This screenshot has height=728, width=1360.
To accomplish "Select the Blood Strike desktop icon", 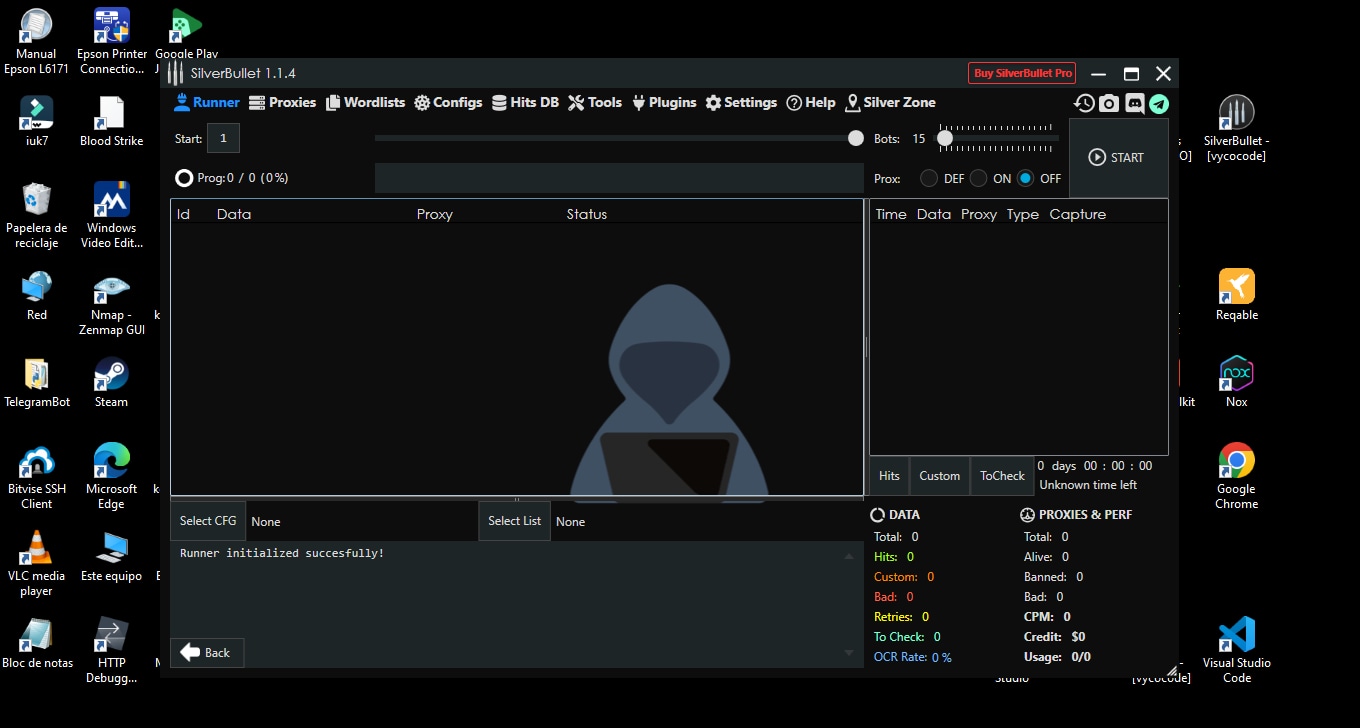I will pyautogui.click(x=112, y=121).
